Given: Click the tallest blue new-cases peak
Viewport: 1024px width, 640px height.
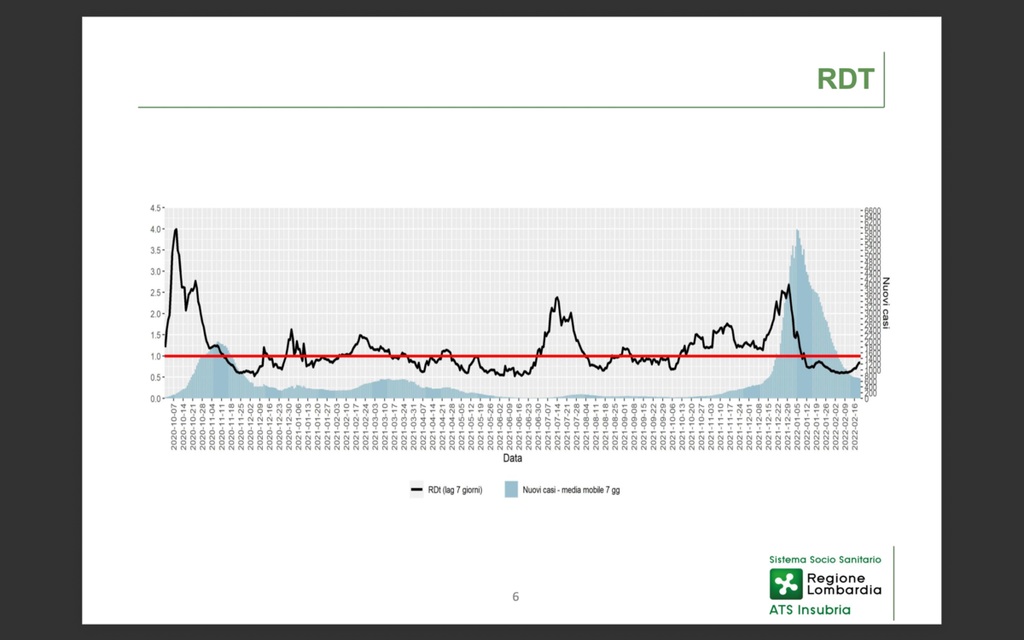Looking at the screenshot, I should tap(797, 232).
